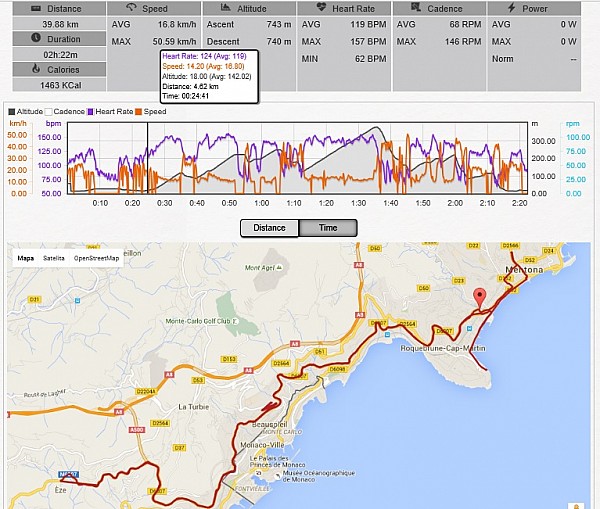Switch chart axis to Time
This screenshot has width=600, height=509.
click(x=328, y=227)
